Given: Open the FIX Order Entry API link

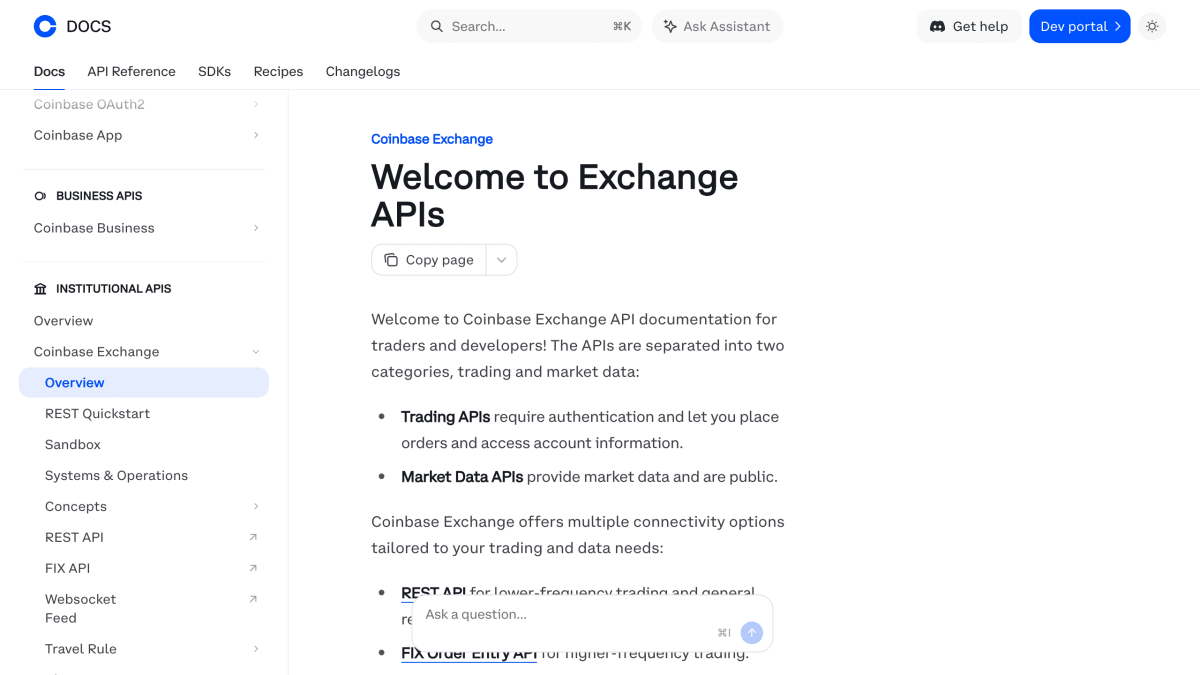Looking at the screenshot, I should [x=469, y=653].
